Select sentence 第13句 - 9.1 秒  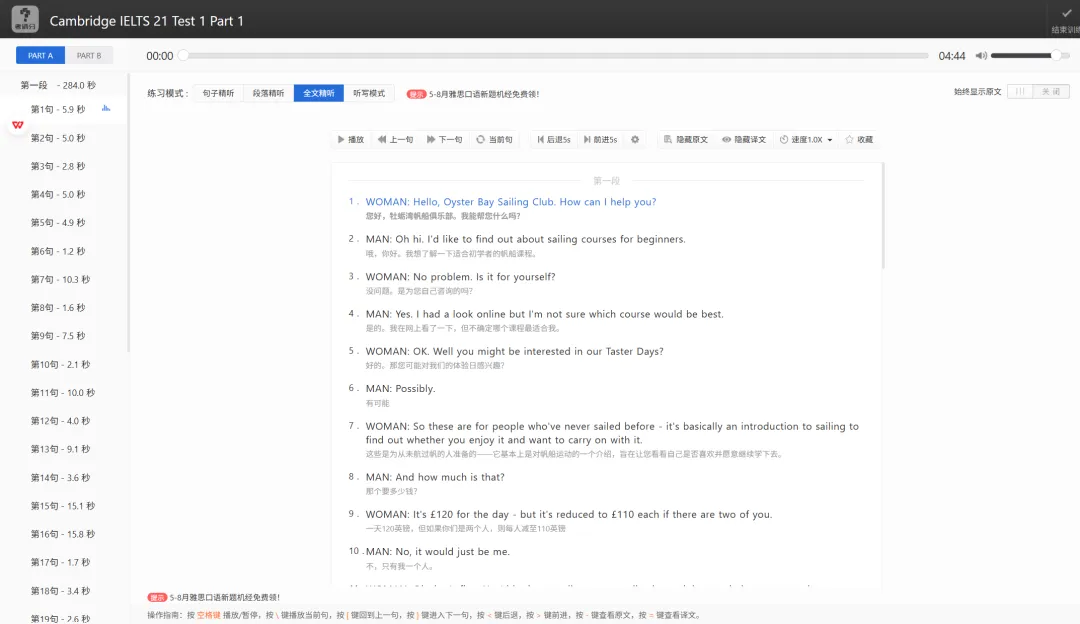click(x=60, y=449)
